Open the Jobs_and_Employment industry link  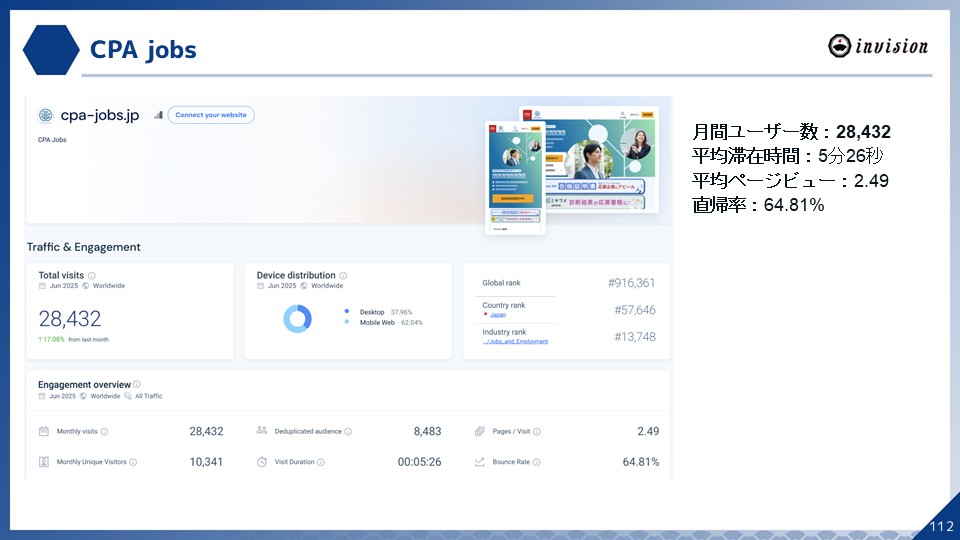tap(515, 342)
